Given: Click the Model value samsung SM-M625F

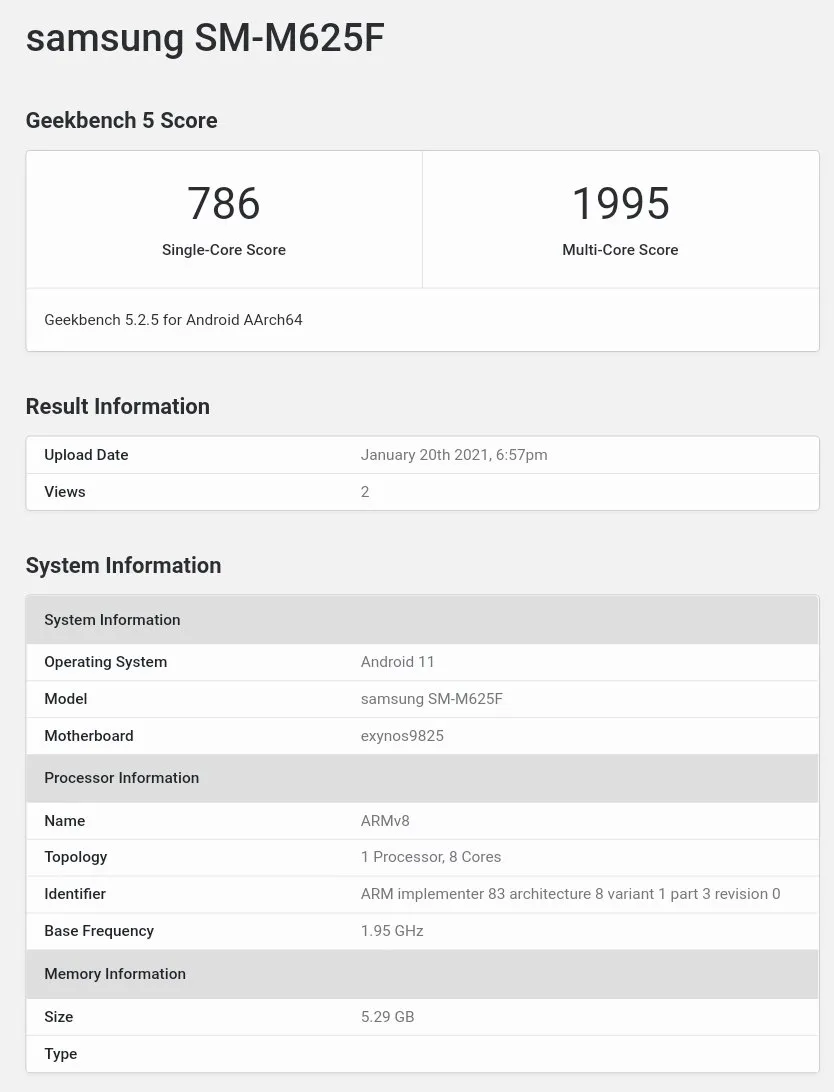Looking at the screenshot, I should click(x=431, y=699).
